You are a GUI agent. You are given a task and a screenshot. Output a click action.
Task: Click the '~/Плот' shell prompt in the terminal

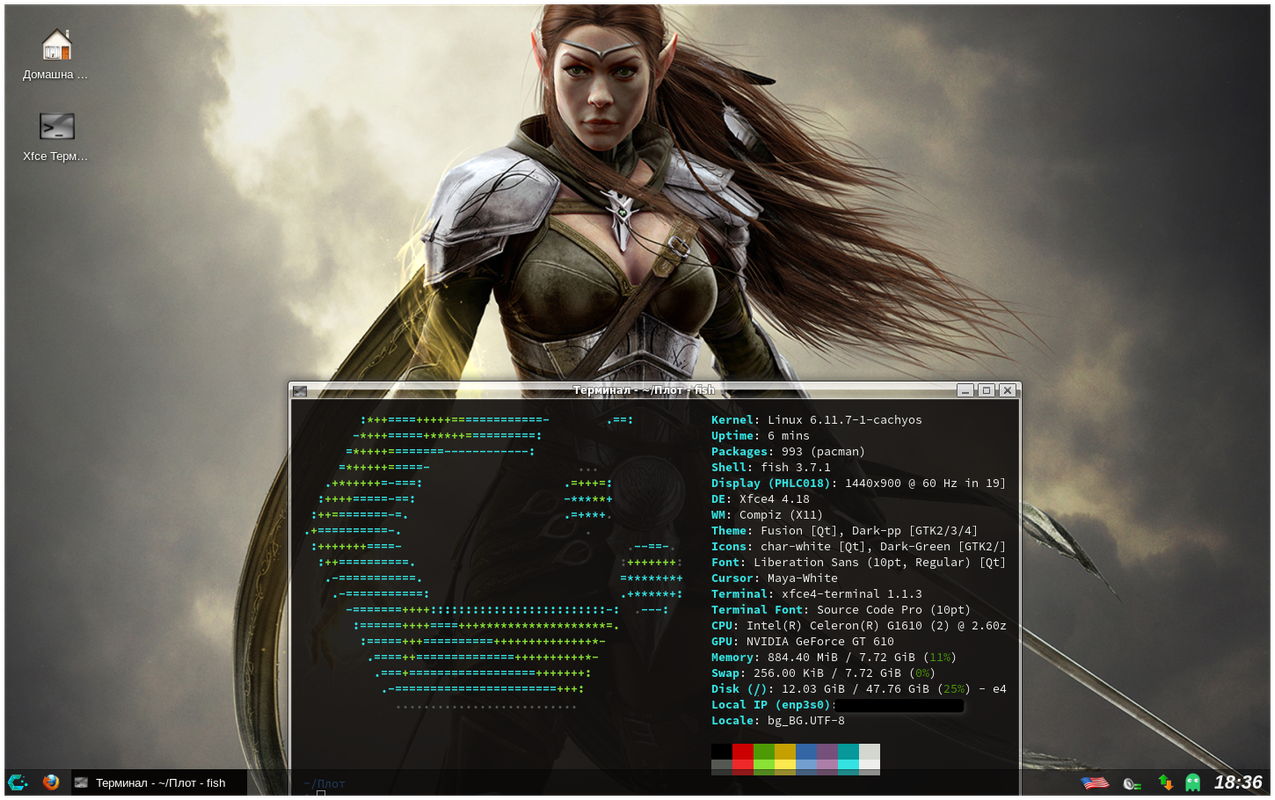[x=324, y=783]
